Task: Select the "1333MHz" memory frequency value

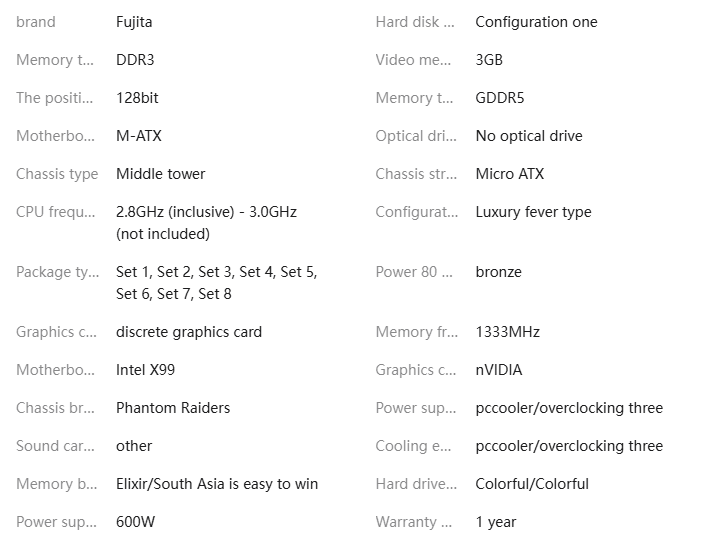Action: tap(507, 332)
